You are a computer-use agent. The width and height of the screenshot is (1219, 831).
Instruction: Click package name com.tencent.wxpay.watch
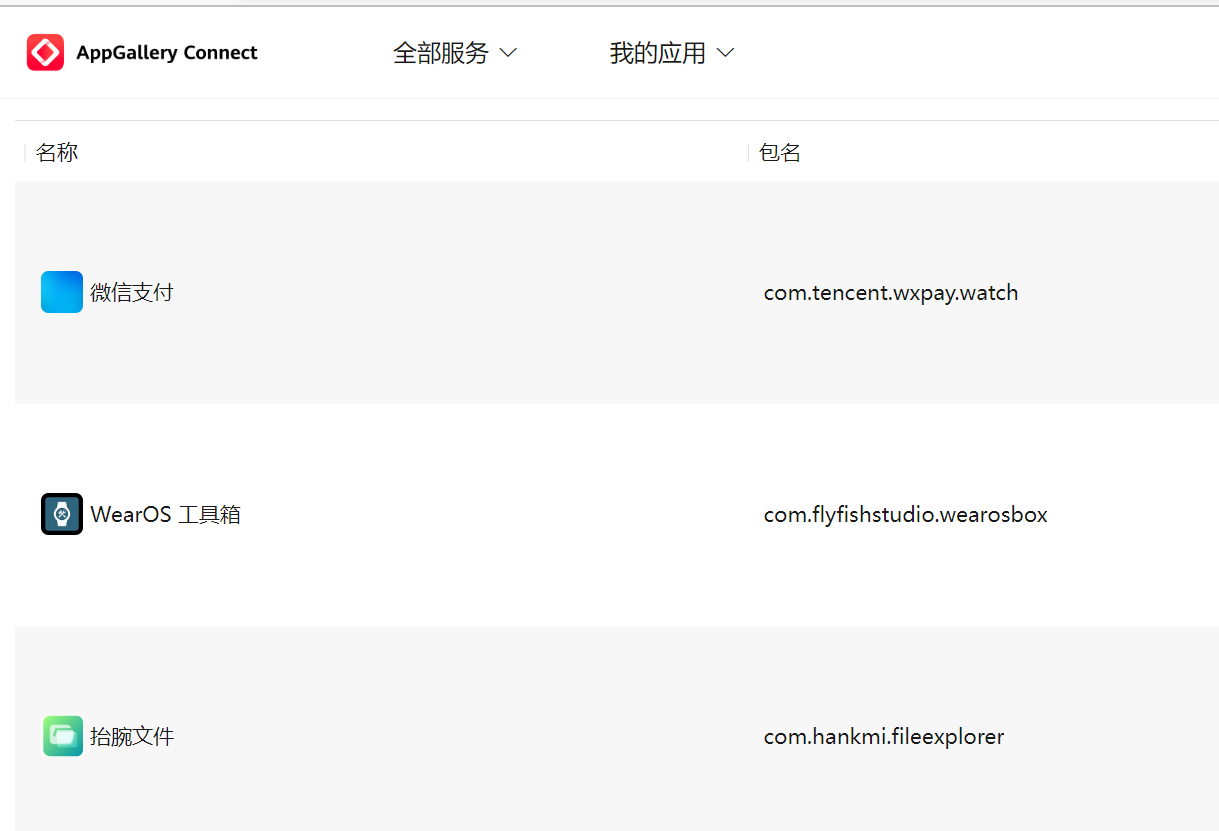[x=891, y=293]
